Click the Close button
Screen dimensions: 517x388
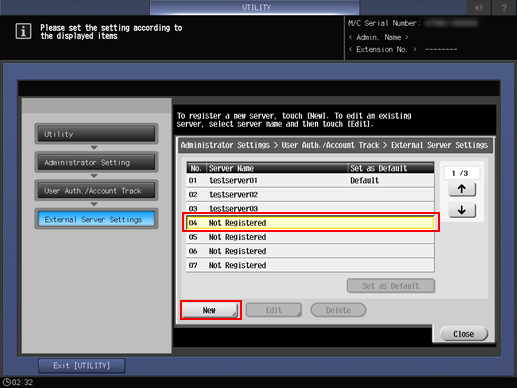point(464,334)
